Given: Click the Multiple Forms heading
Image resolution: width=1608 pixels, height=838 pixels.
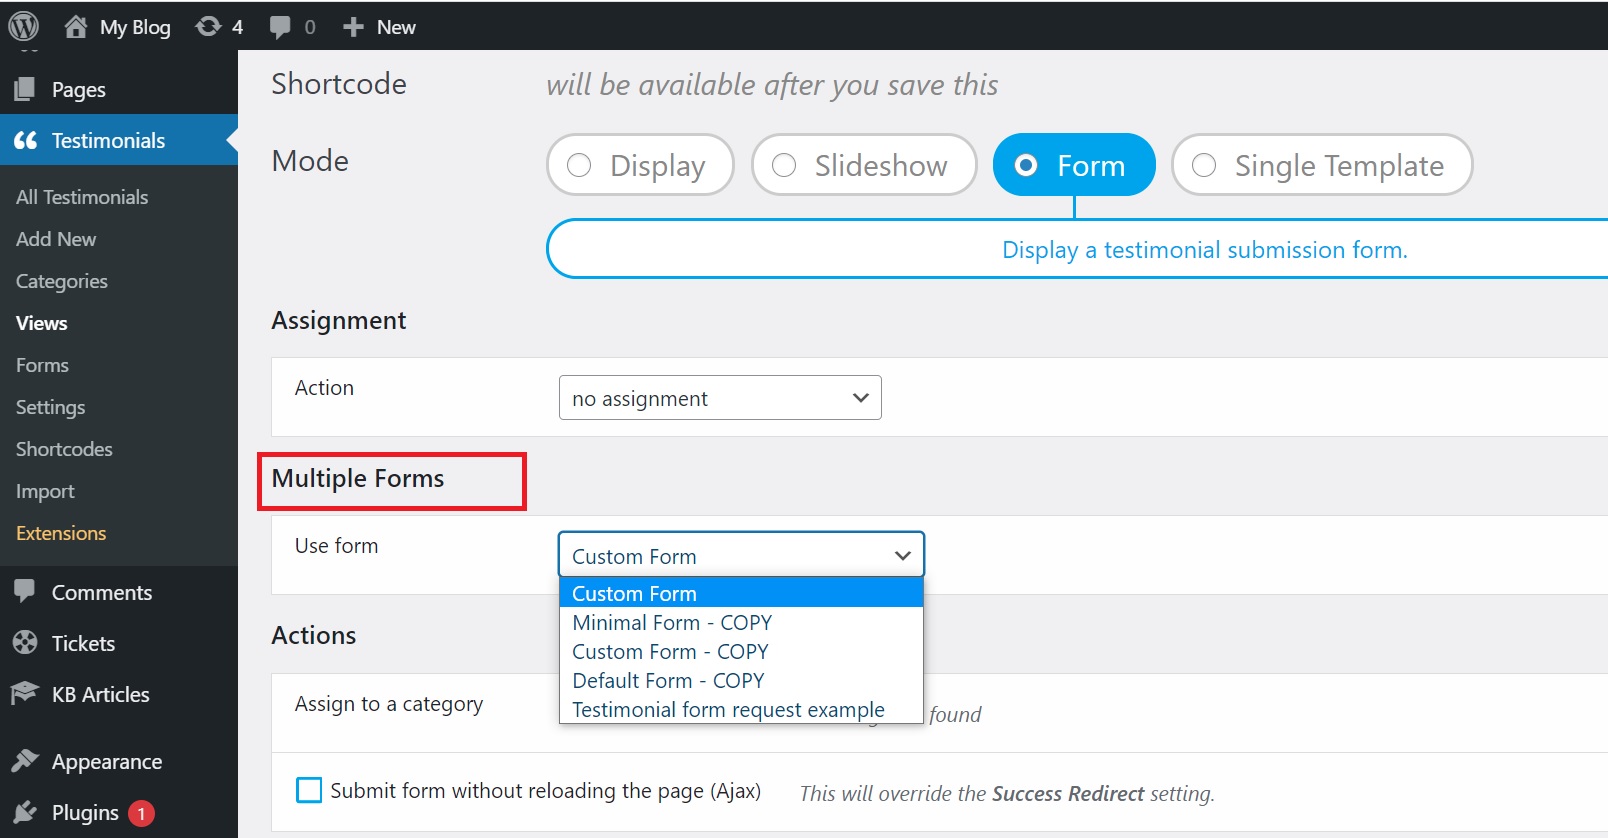Looking at the screenshot, I should [358, 478].
